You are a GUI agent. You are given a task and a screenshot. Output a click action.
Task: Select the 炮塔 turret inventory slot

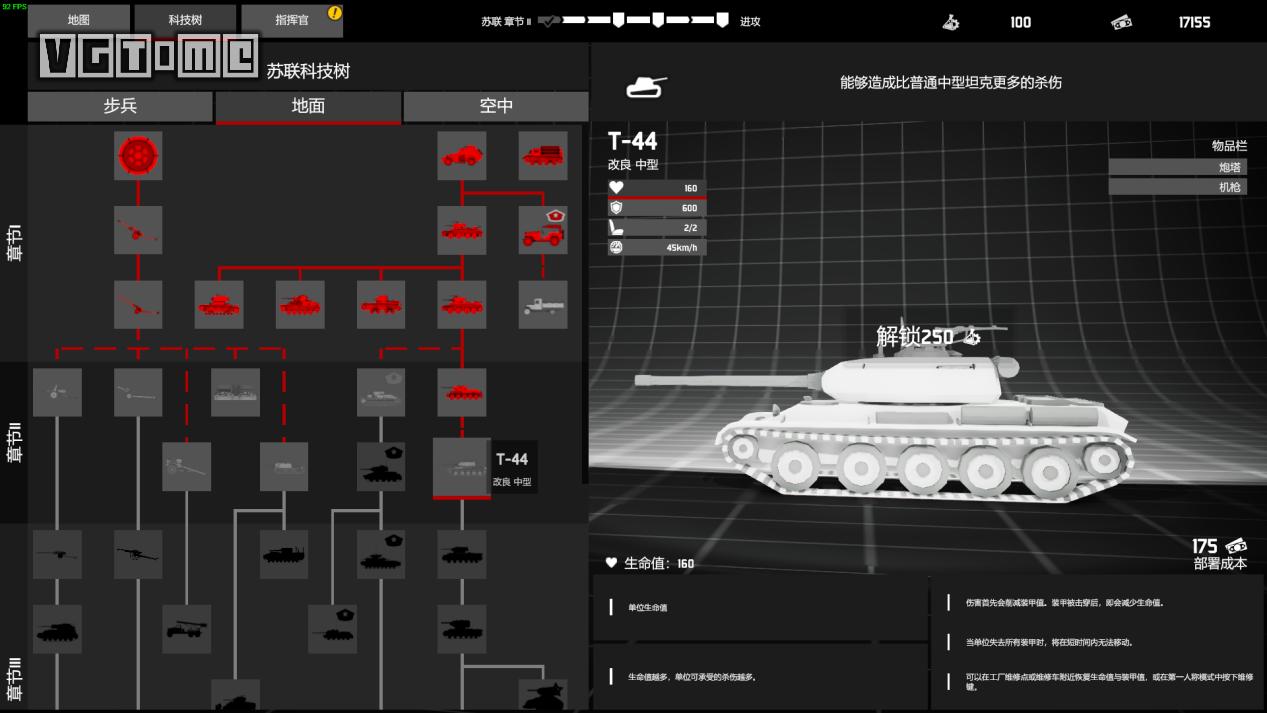point(1178,167)
